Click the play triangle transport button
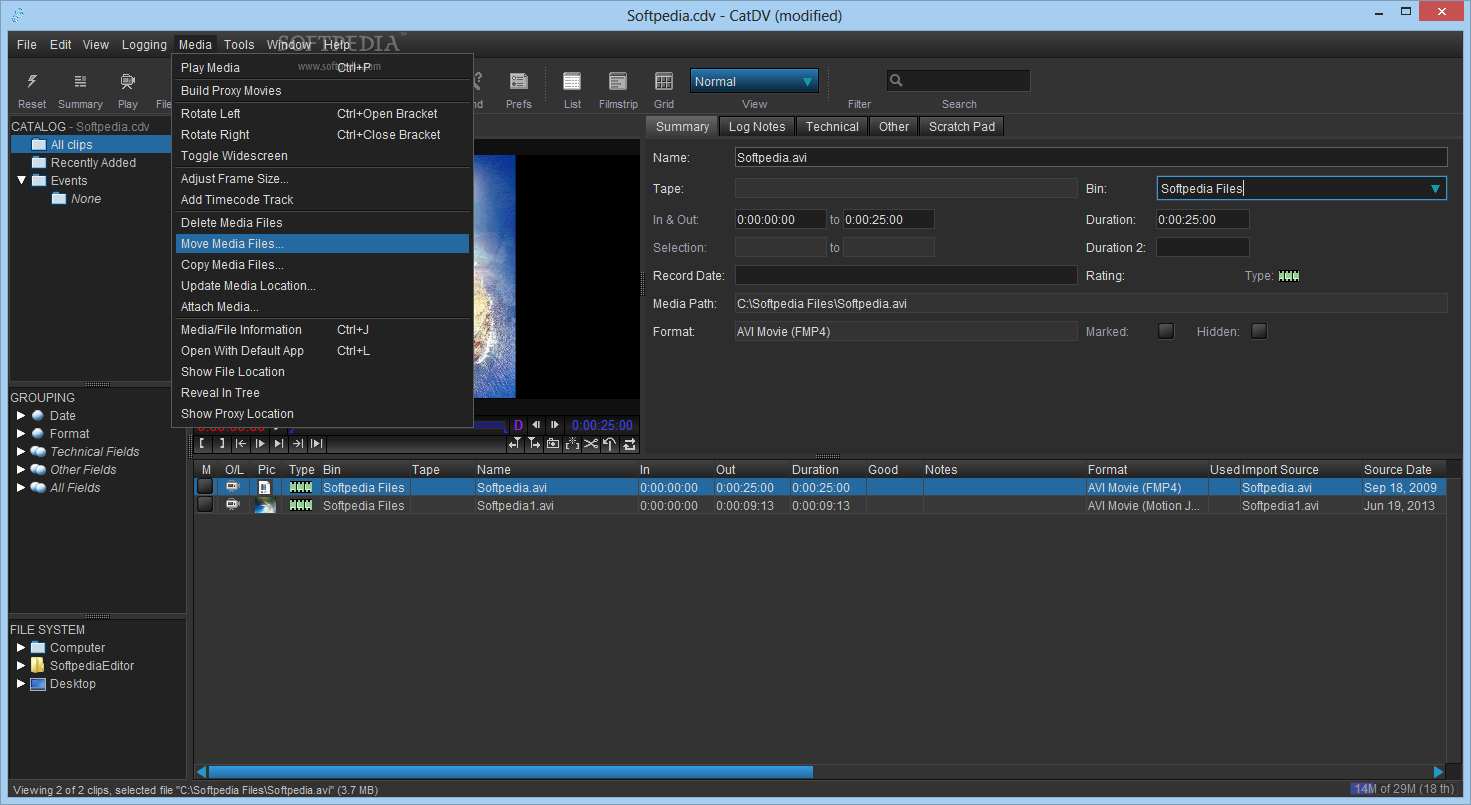 tap(260, 443)
